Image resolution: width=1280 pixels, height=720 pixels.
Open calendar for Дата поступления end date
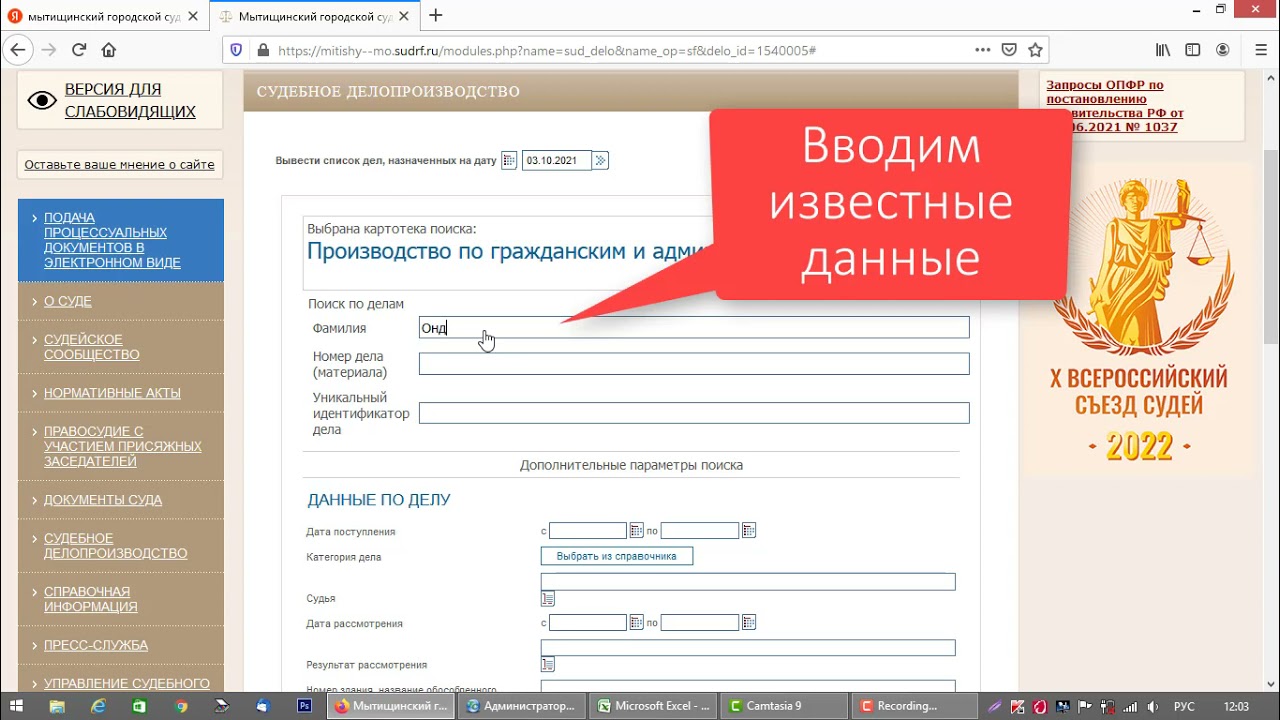[x=749, y=530]
